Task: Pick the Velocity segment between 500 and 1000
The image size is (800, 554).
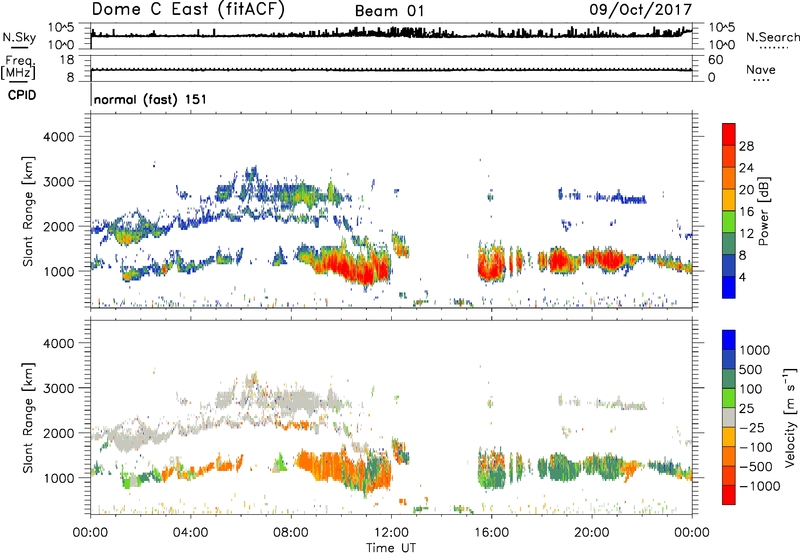Action: point(729,359)
